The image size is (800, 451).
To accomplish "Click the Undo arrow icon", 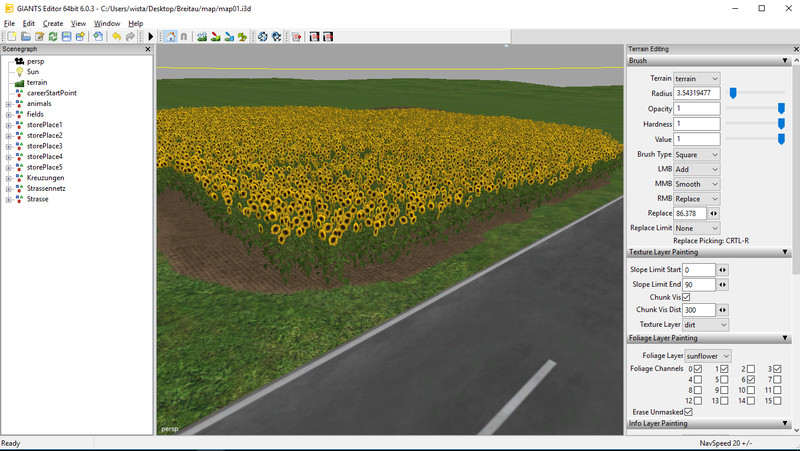I will click(116, 37).
